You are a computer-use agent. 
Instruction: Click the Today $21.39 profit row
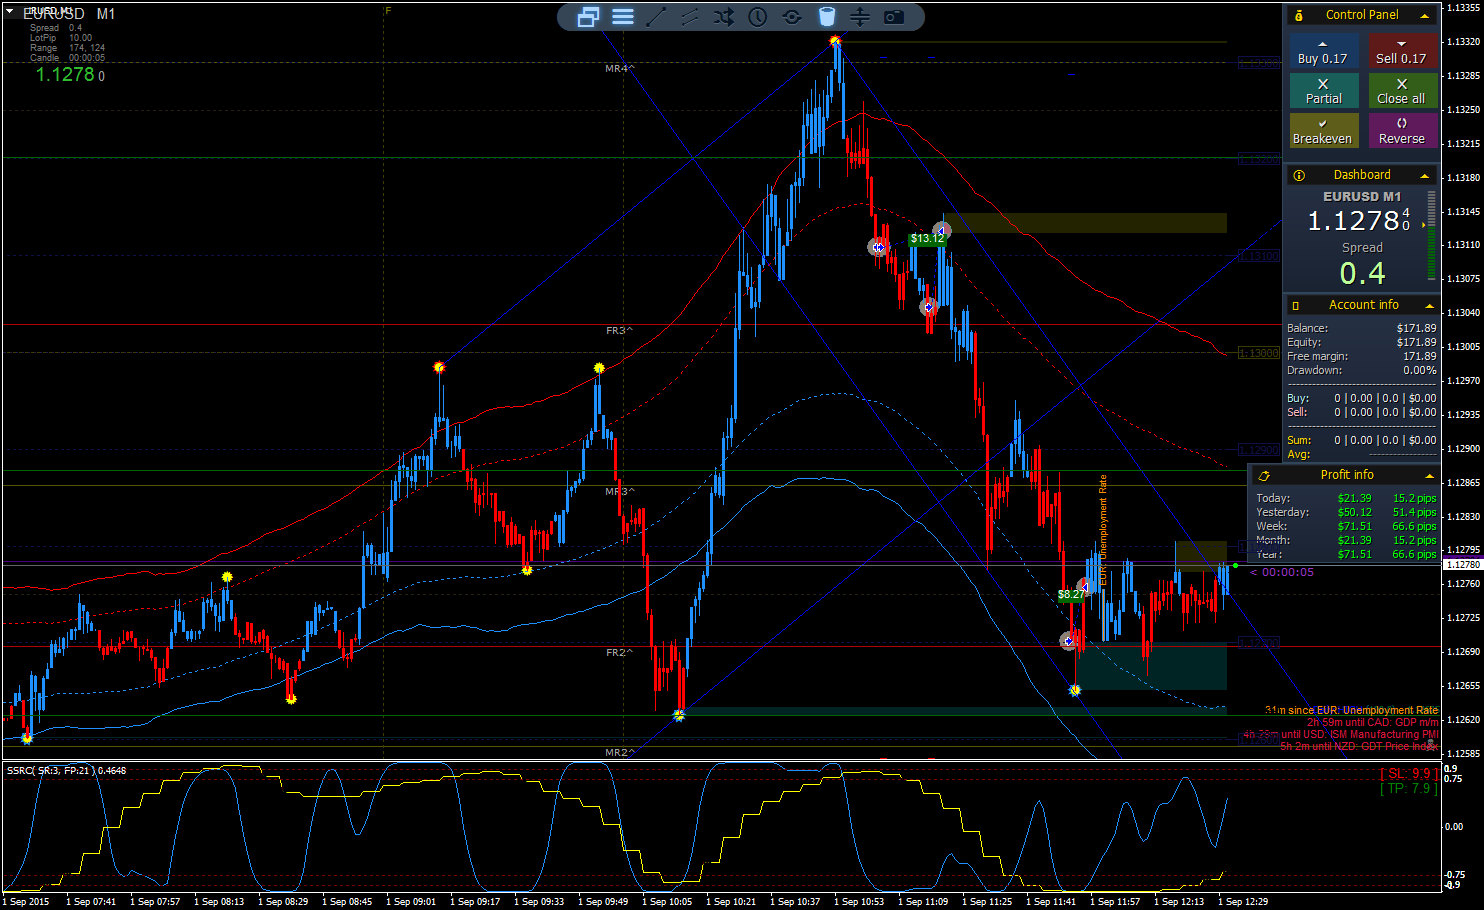pos(1346,498)
